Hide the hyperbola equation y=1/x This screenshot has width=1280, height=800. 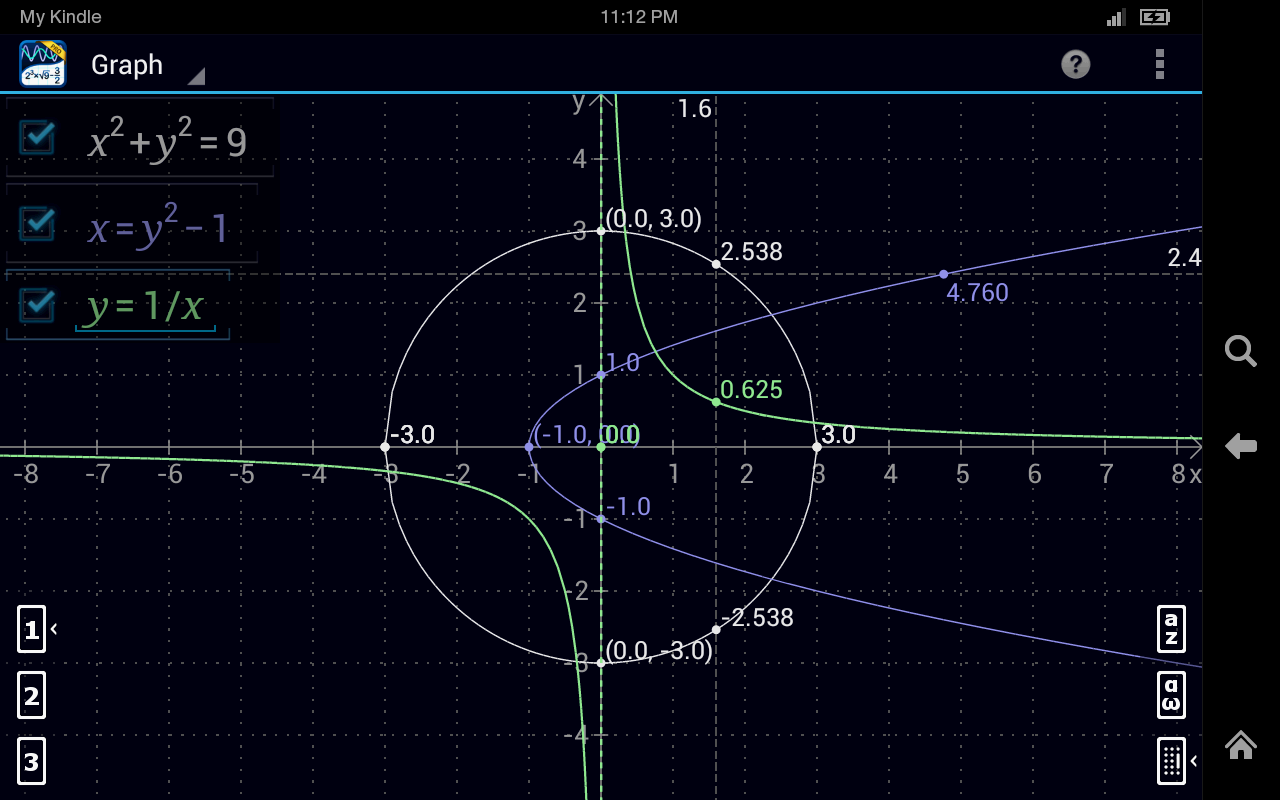point(36,305)
